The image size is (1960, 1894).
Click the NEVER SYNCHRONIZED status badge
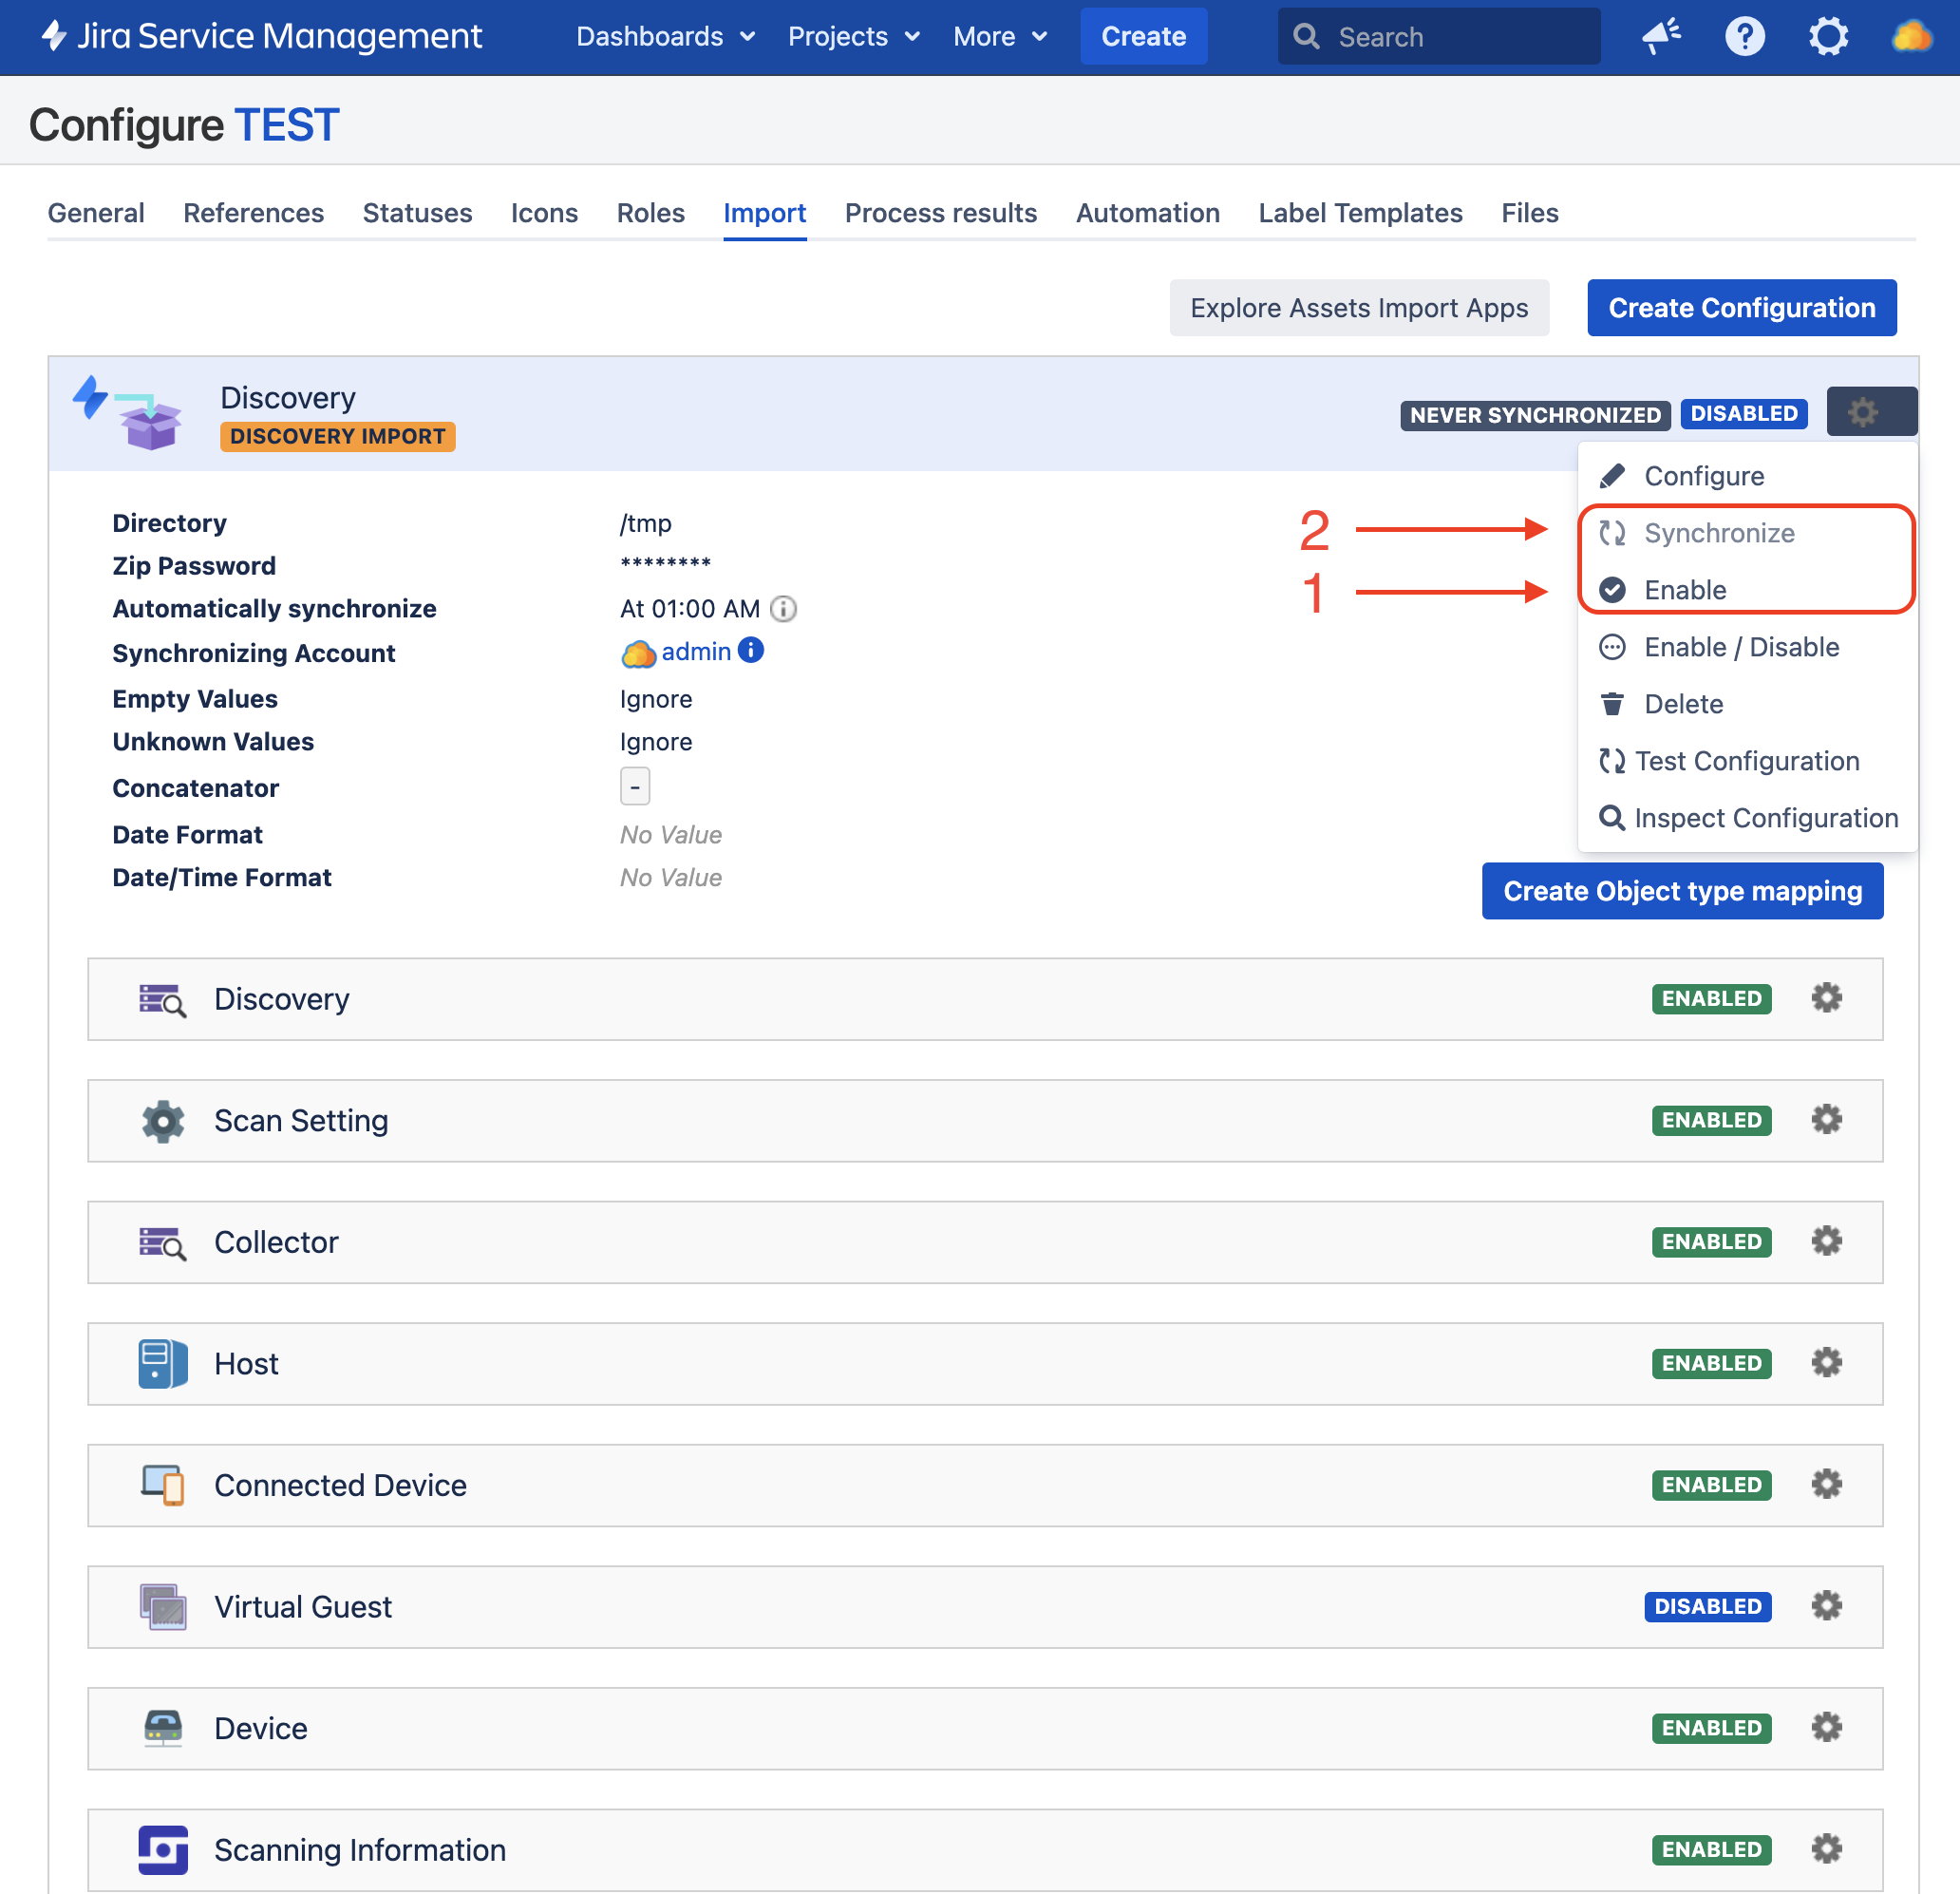(1535, 415)
